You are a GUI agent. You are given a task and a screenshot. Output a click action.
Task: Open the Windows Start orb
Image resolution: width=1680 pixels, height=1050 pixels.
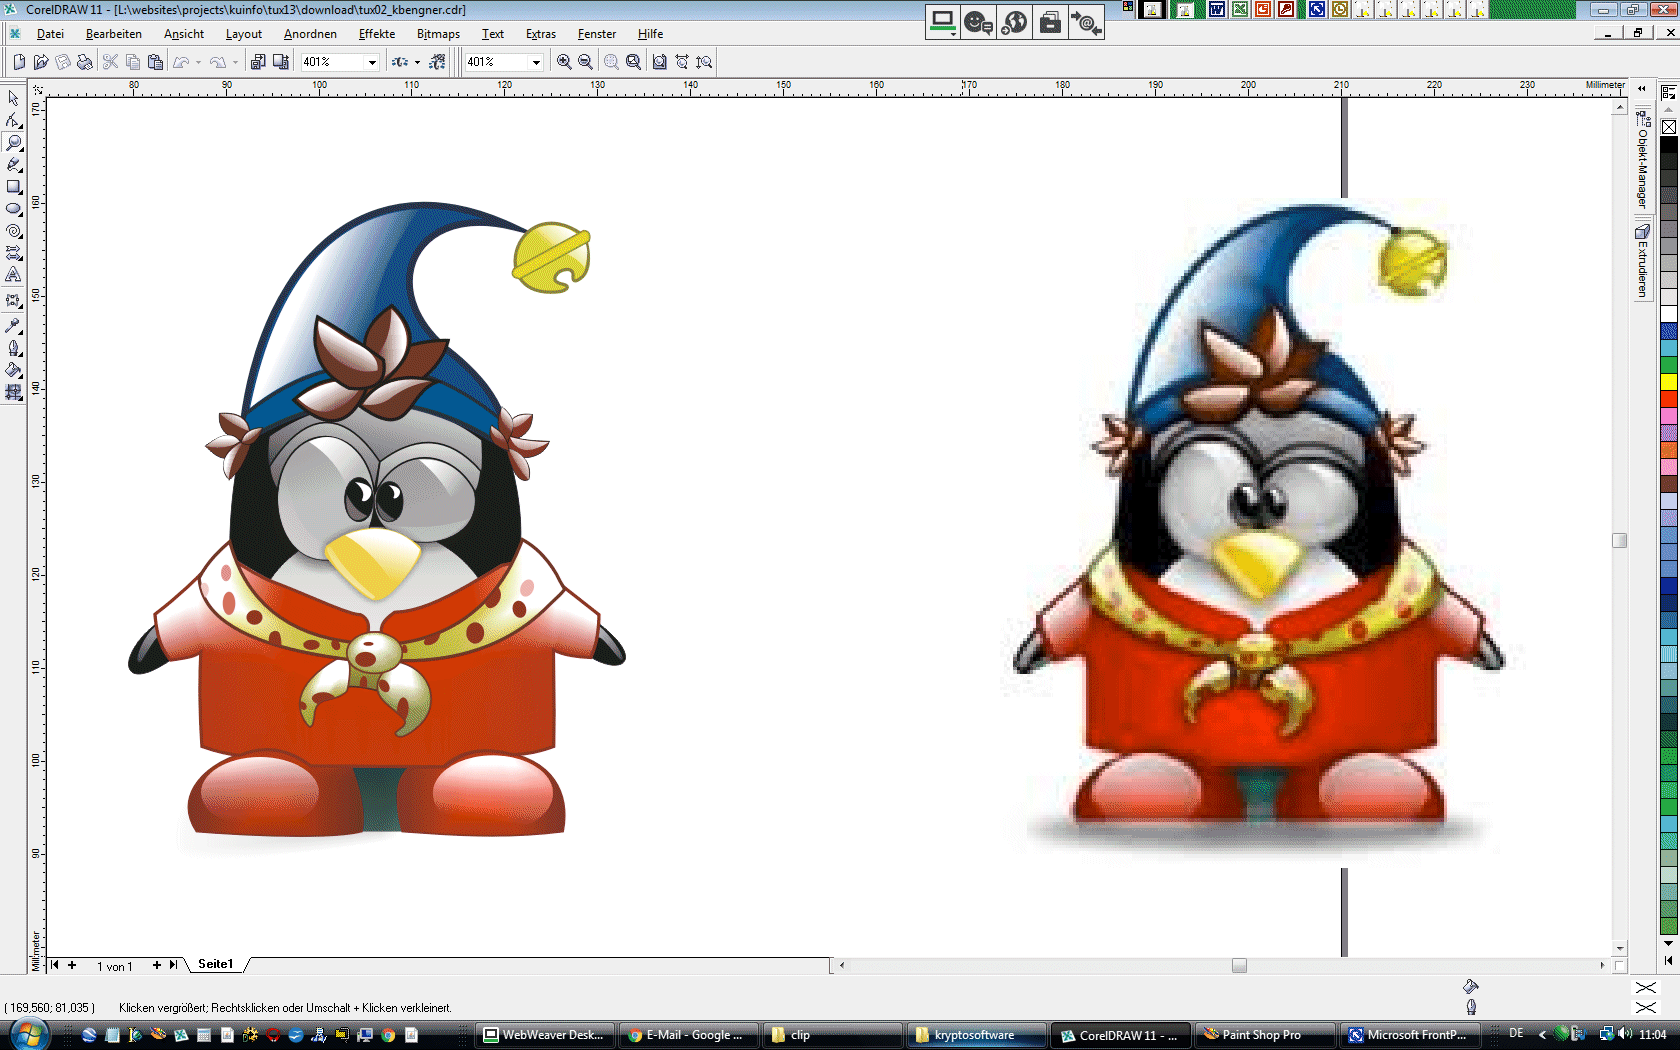tap(28, 1034)
